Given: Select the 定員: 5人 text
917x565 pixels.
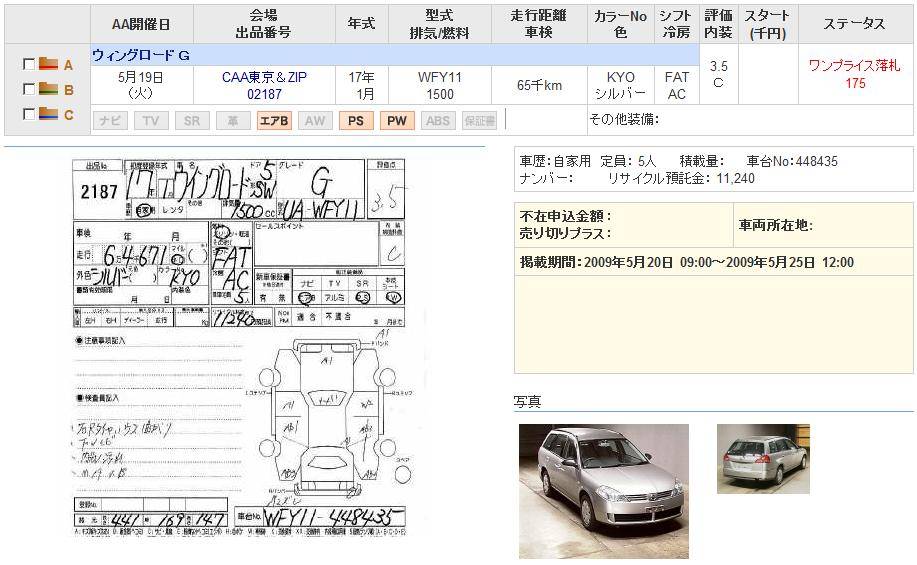Looking at the screenshot, I should (x=628, y=161).
